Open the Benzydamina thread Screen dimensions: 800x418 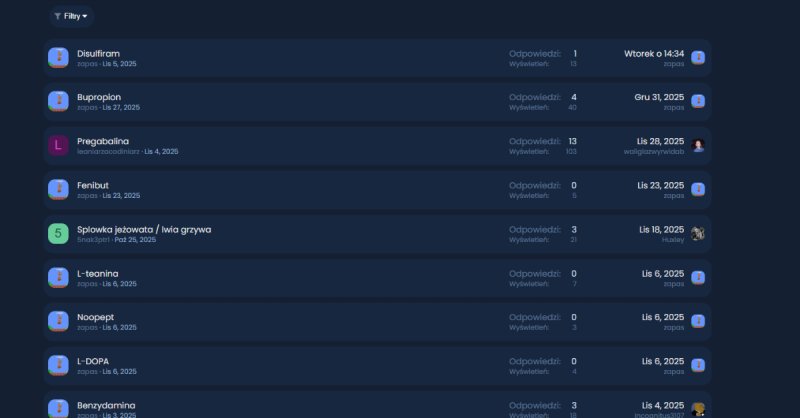point(106,406)
